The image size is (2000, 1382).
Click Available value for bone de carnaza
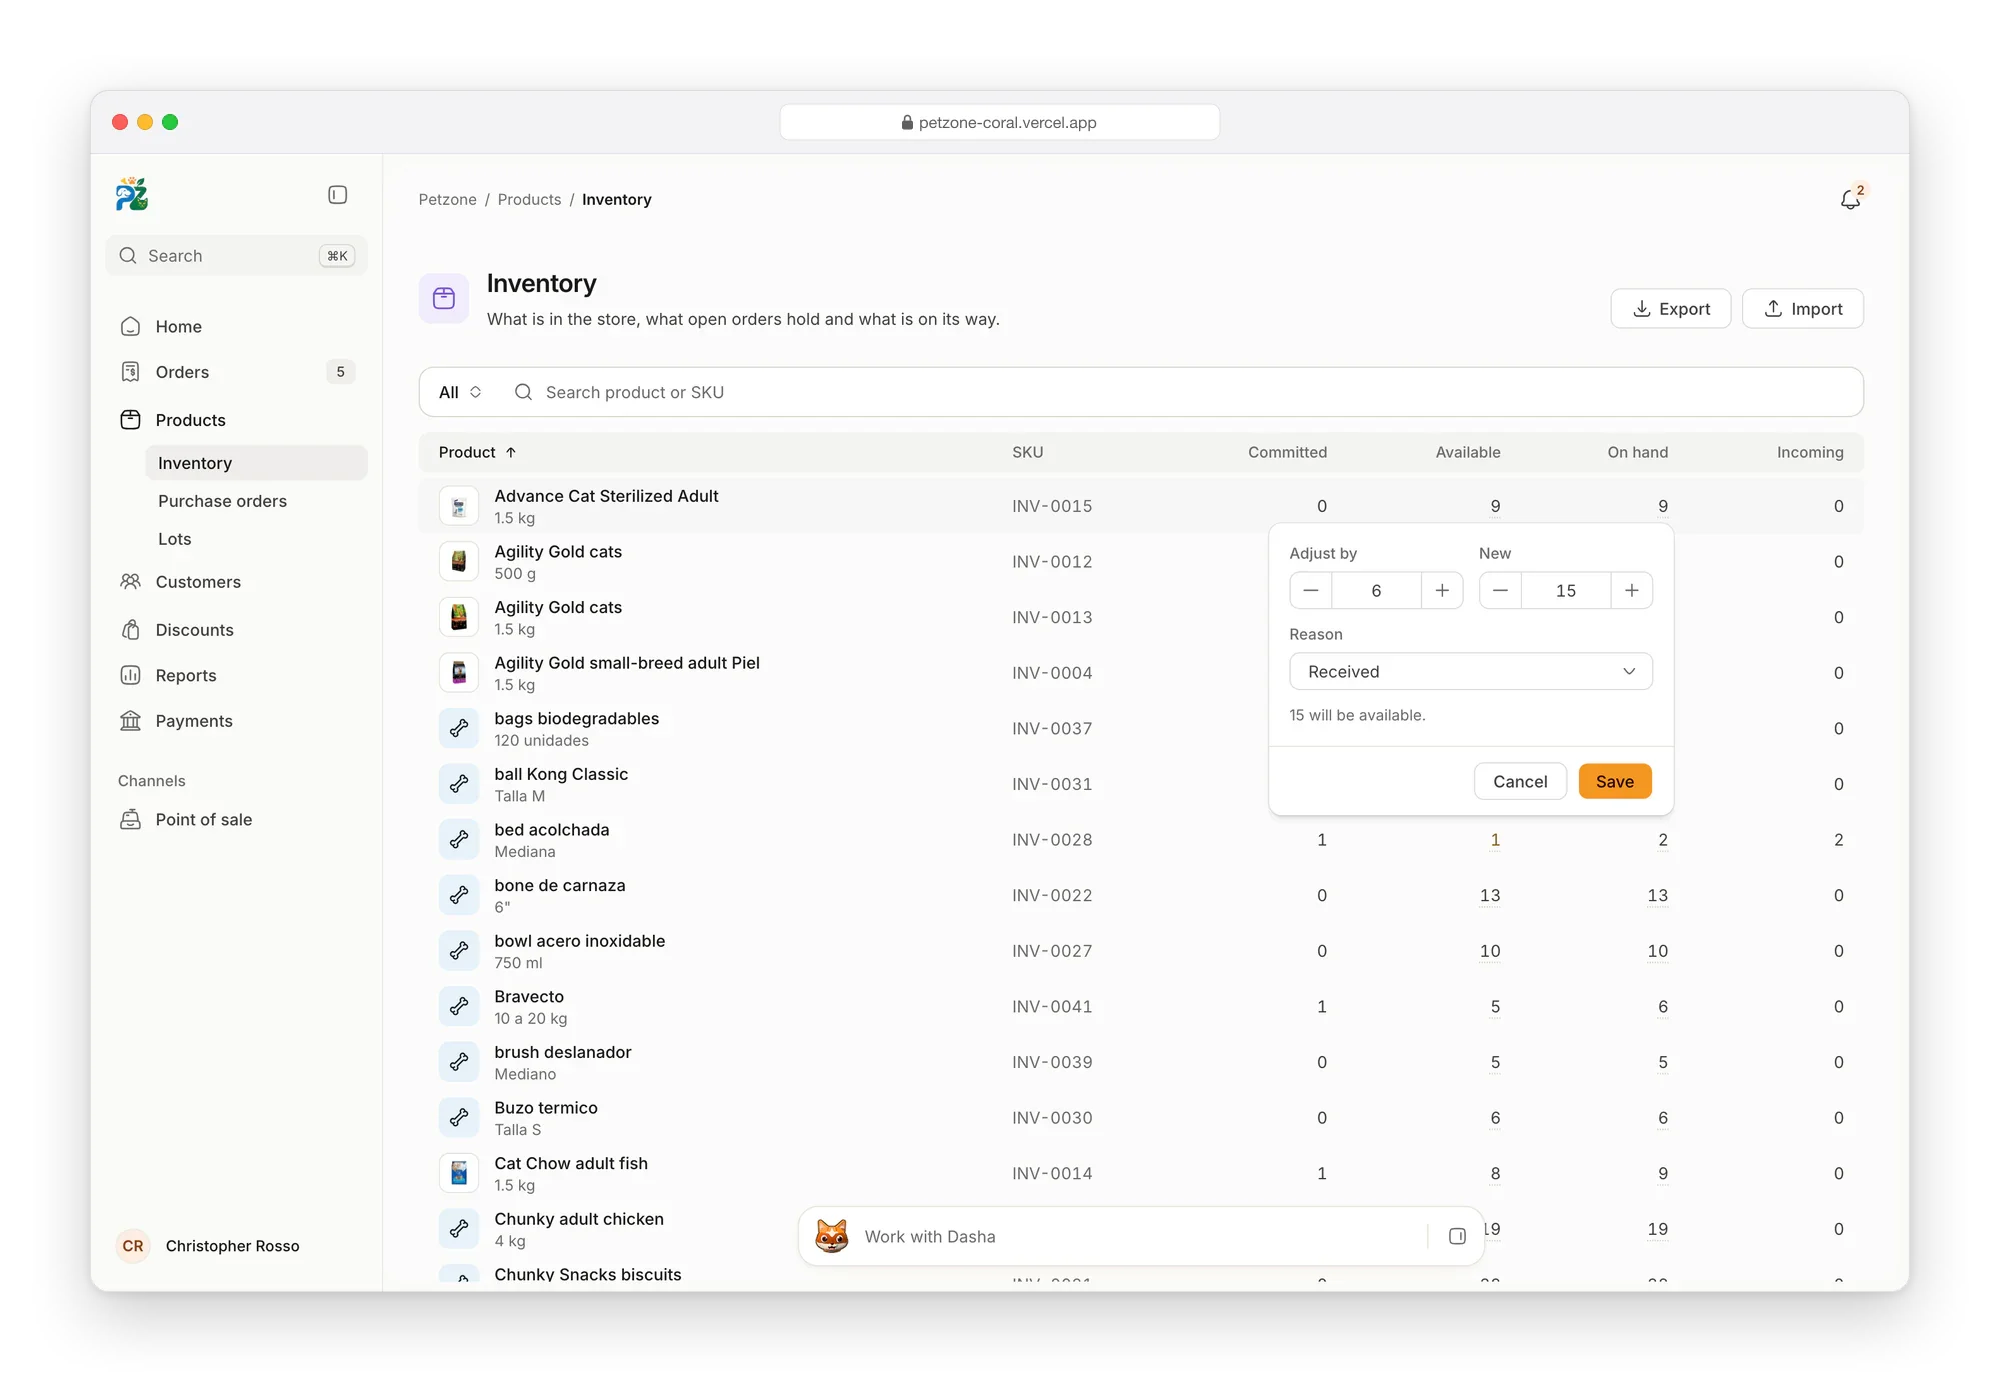pyautogui.click(x=1490, y=896)
